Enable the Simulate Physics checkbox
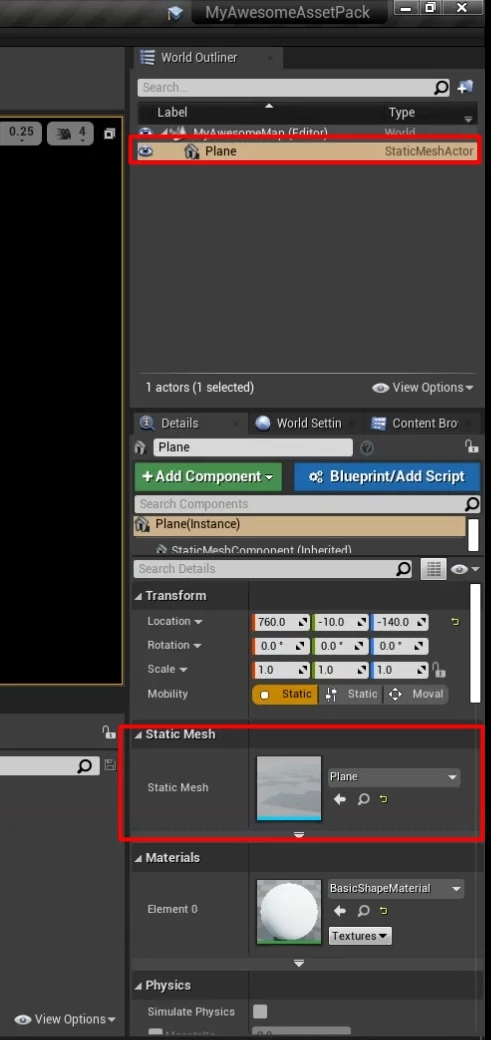The height and width of the screenshot is (1040, 491). point(260,1011)
